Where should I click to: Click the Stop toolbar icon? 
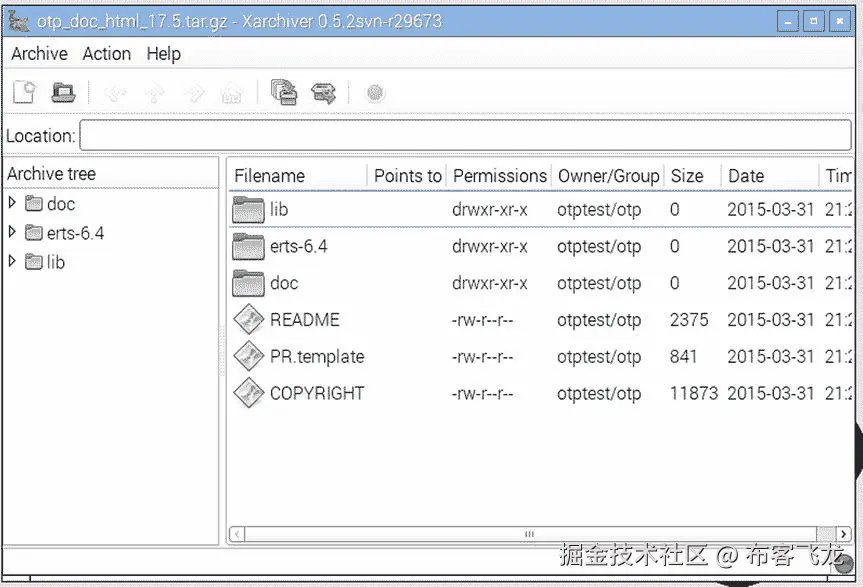pyautogui.click(x=374, y=91)
